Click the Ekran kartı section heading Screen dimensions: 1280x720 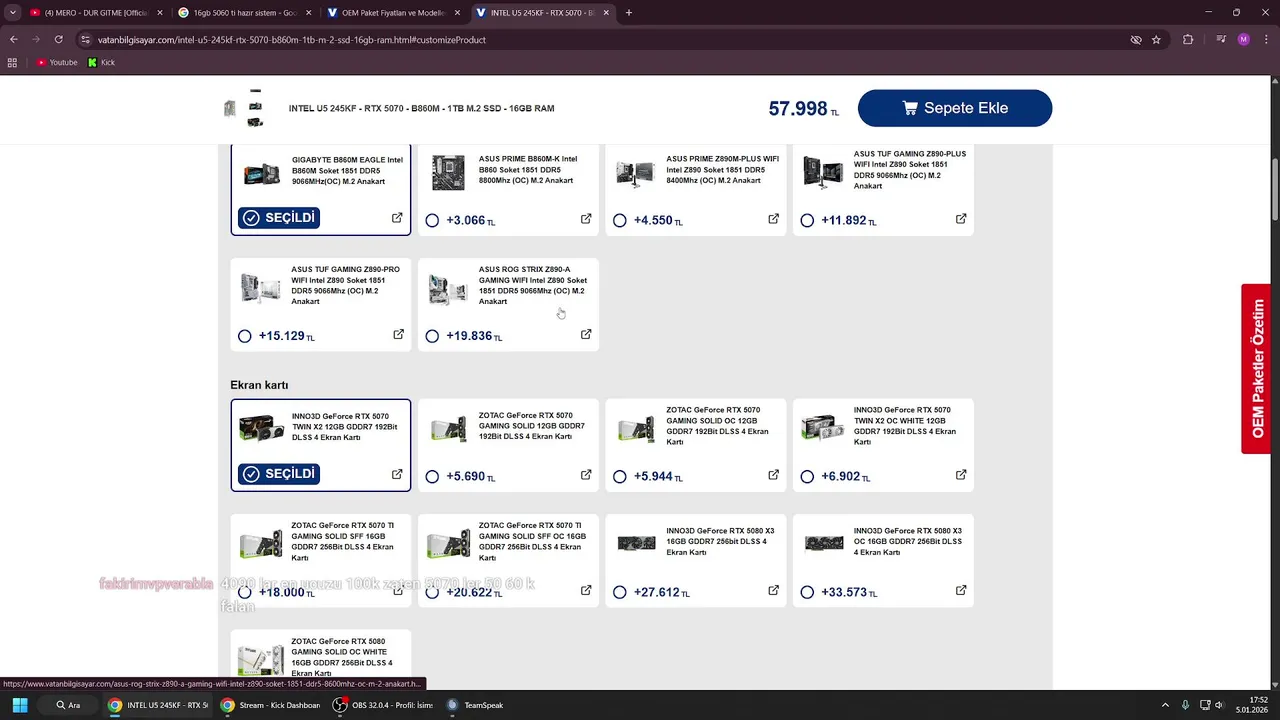259,385
